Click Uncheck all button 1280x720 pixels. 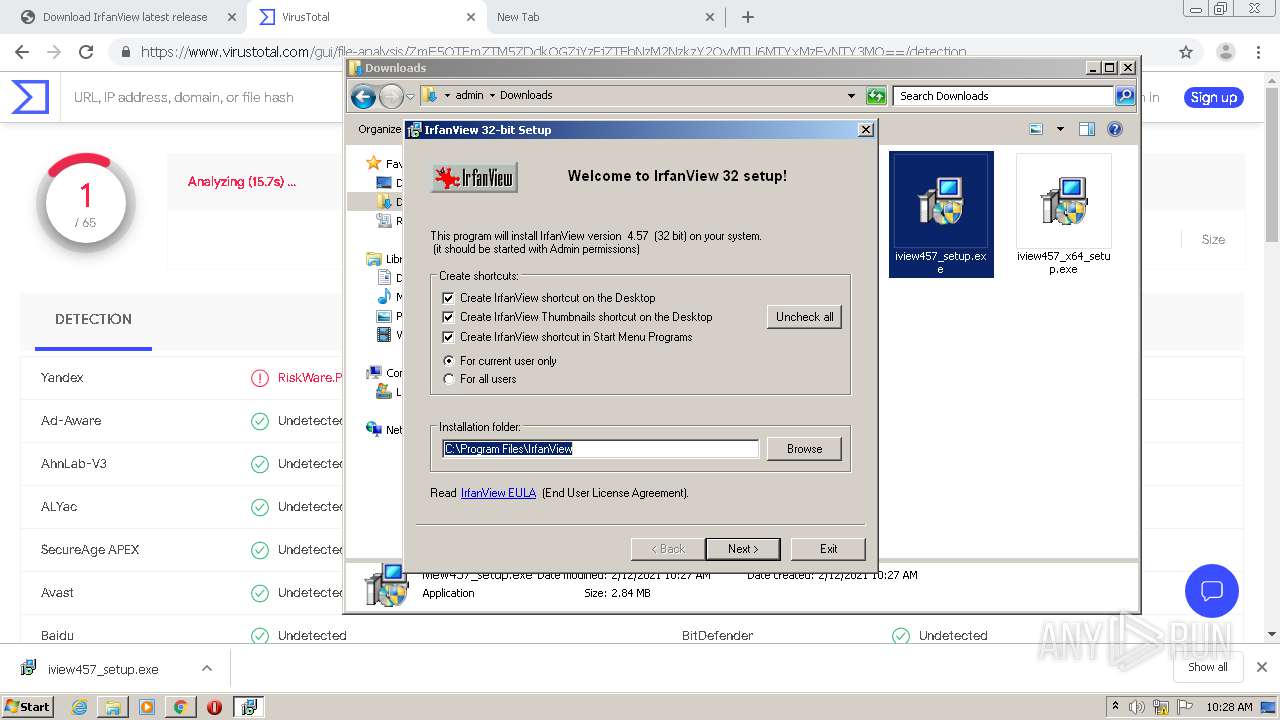[804, 317]
